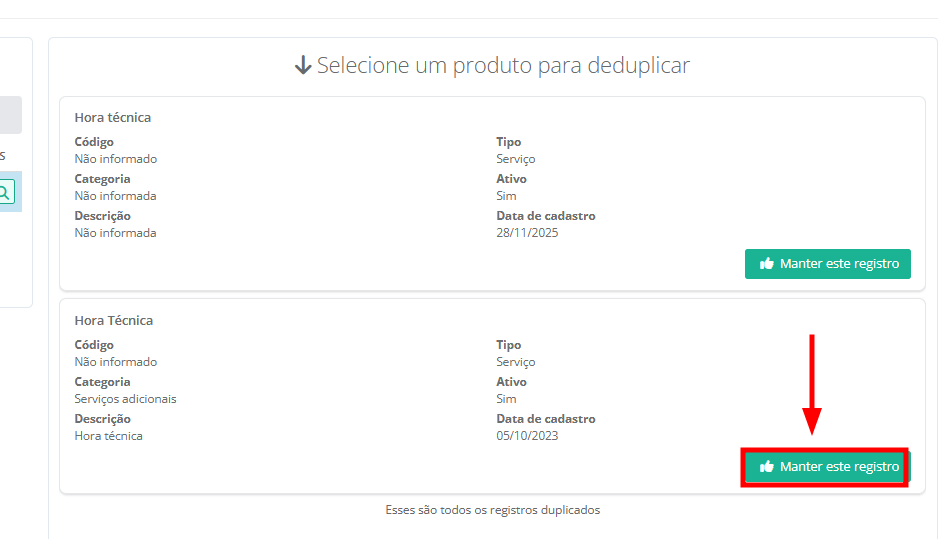Image resolution: width=947 pixels, height=539 pixels.
Task: Select the second "Hora Técnica" card title
Action: pyautogui.click(x=114, y=321)
